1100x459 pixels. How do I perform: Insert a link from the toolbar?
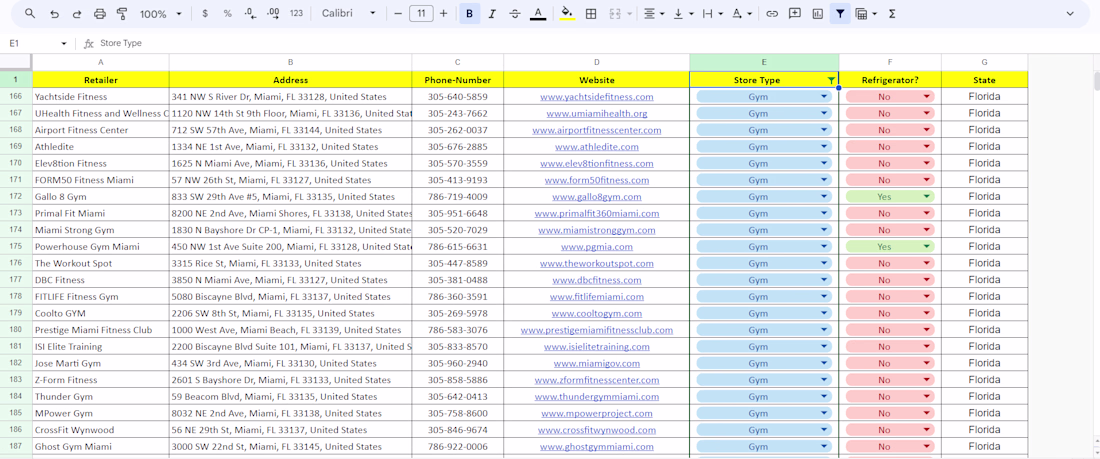point(772,13)
